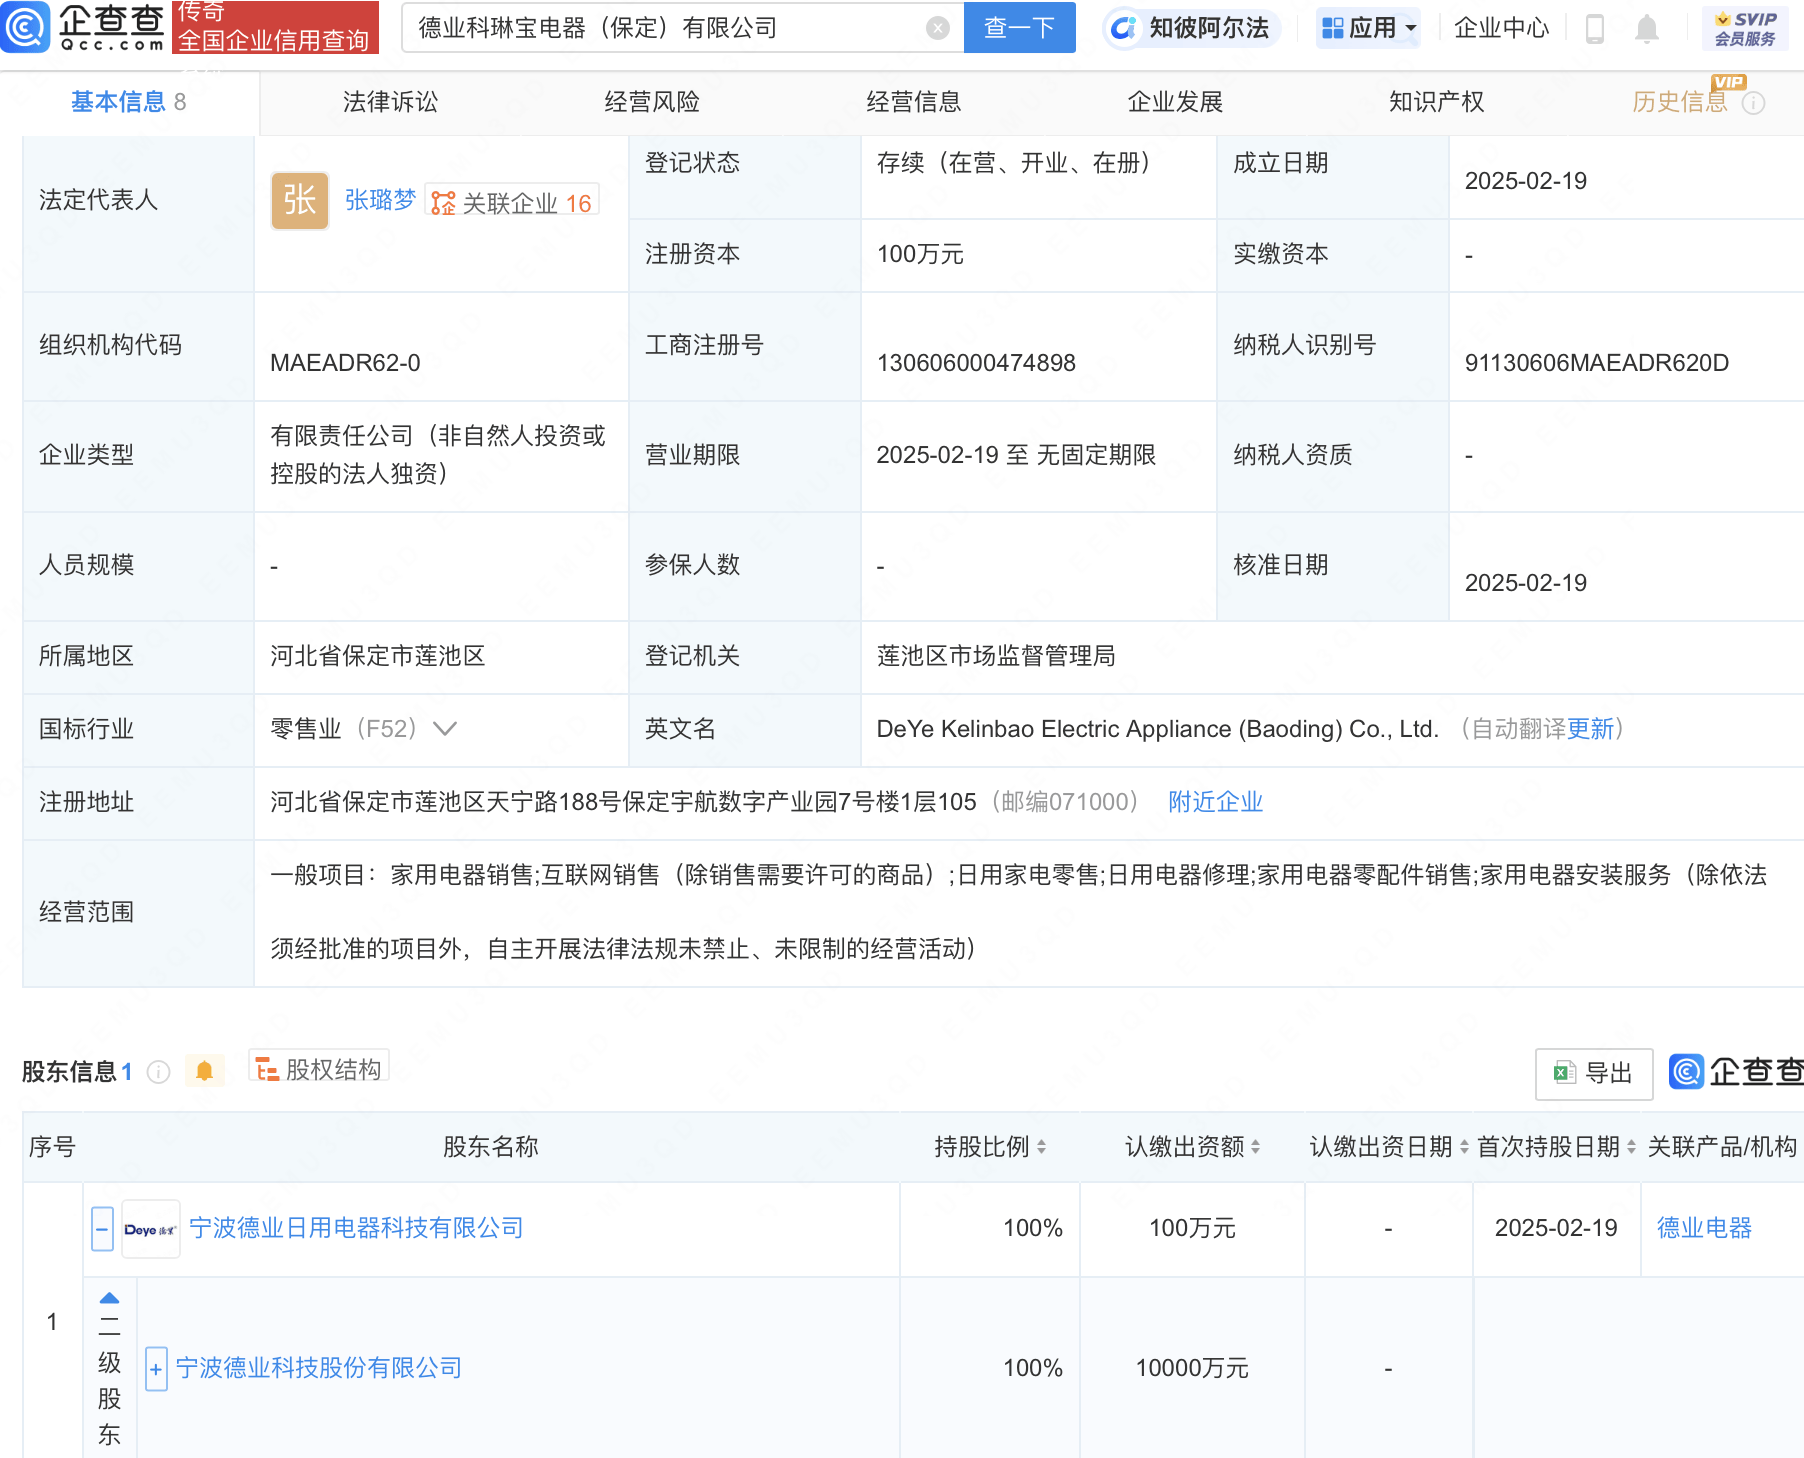Collapse the 宁波德业日用电器科技有限公司 shareholder row
The height and width of the screenshot is (1458, 1804).
pos(101,1229)
